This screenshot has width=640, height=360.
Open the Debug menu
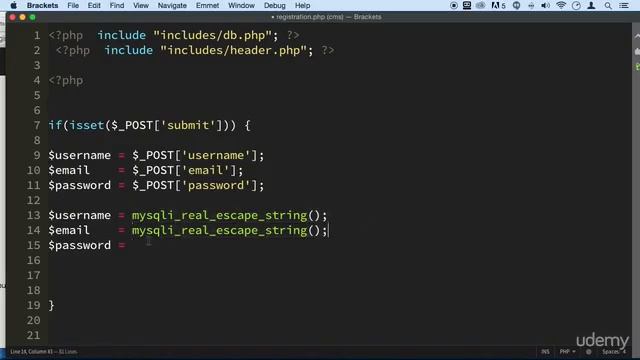(275, 5)
